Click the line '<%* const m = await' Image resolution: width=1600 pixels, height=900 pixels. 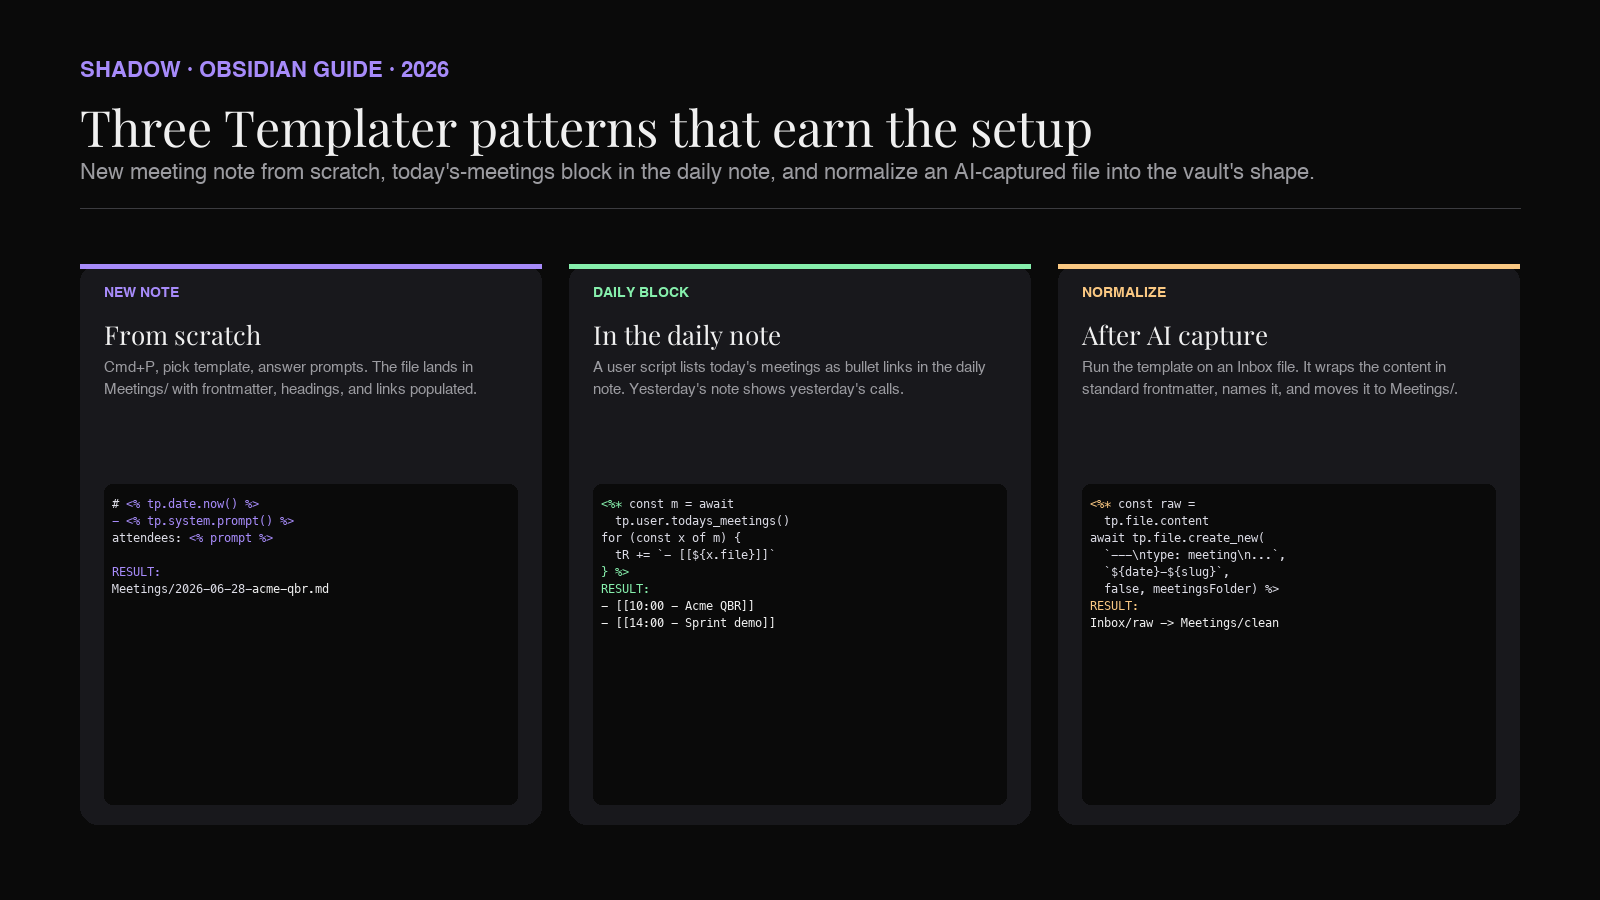[x=667, y=504]
